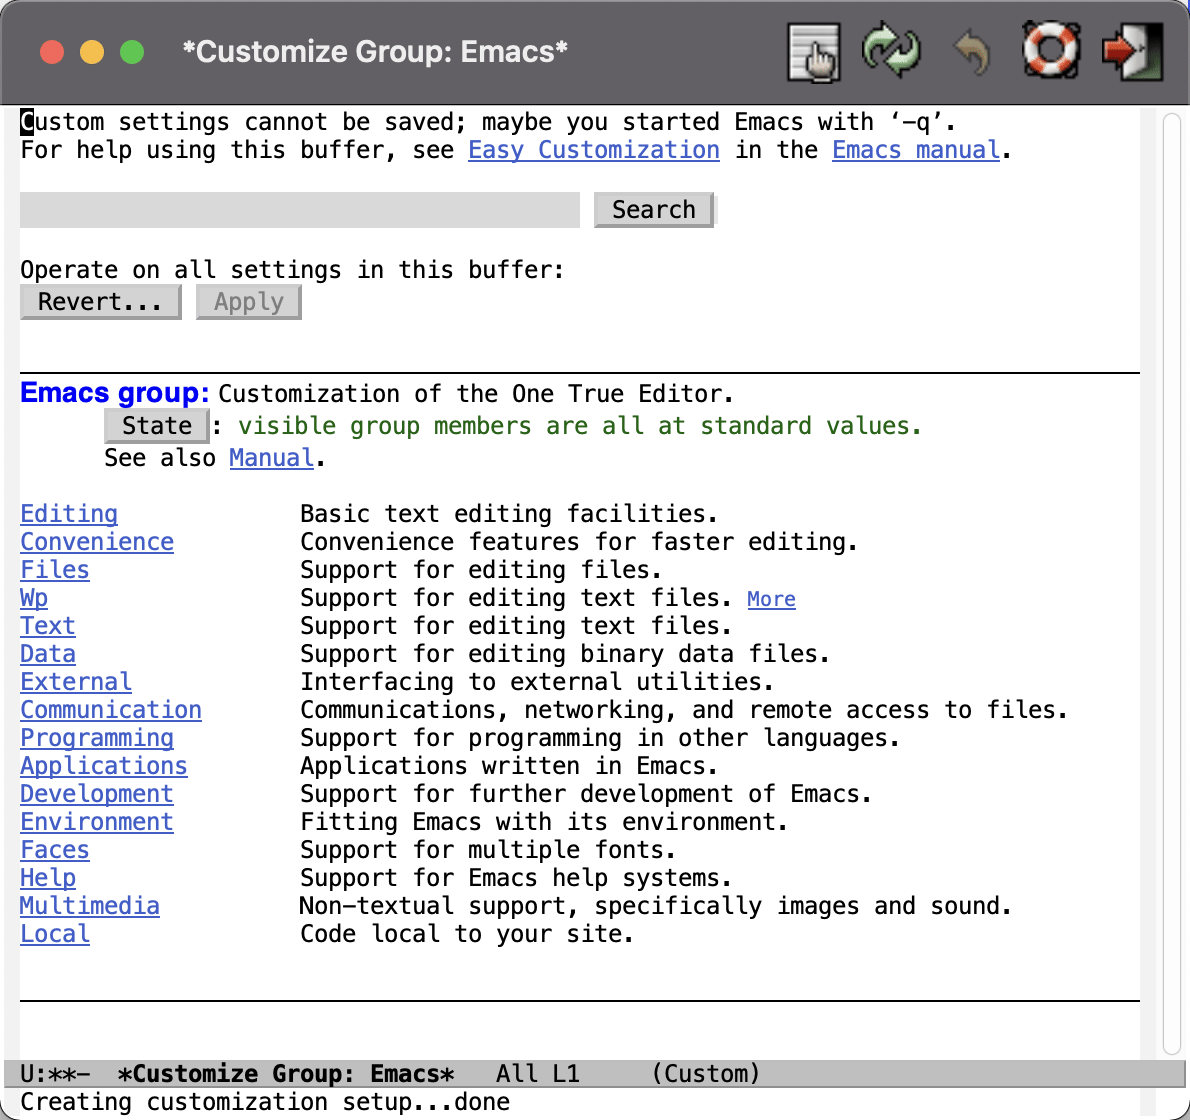This screenshot has height=1120, width=1190.
Task: Open help via the lifesaver toolbar icon
Action: point(1051,52)
